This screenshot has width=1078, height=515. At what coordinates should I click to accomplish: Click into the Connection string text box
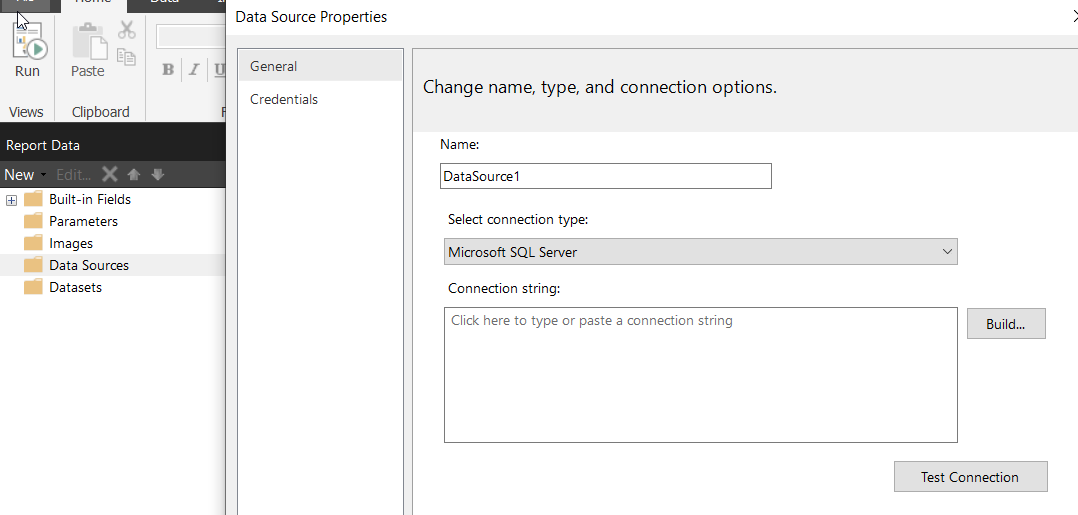pyautogui.click(x=701, y=375)
